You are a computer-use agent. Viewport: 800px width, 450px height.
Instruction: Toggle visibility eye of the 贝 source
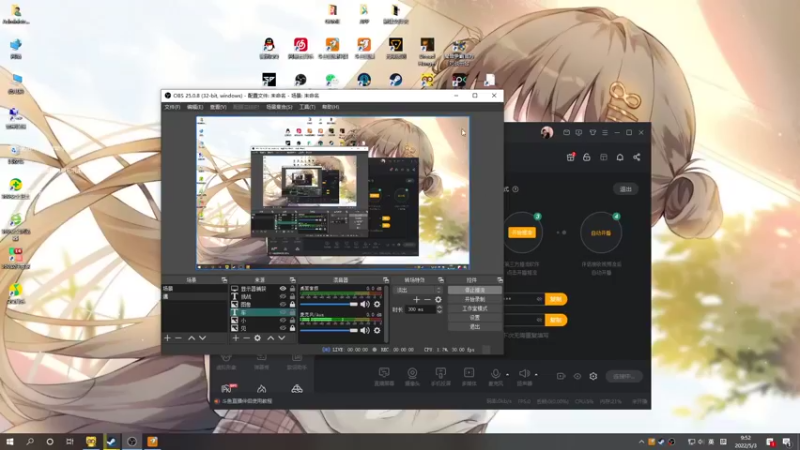click(x=283, y=328)
